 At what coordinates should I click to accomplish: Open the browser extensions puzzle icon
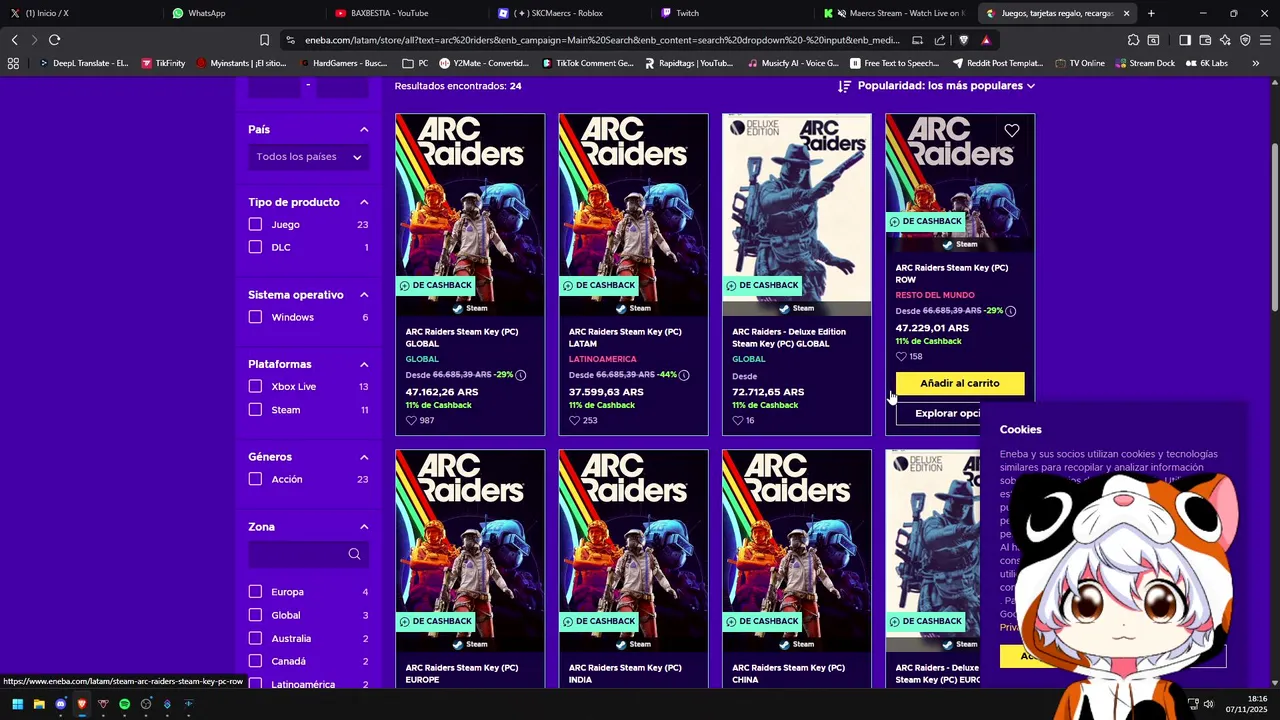[1133, 40]
